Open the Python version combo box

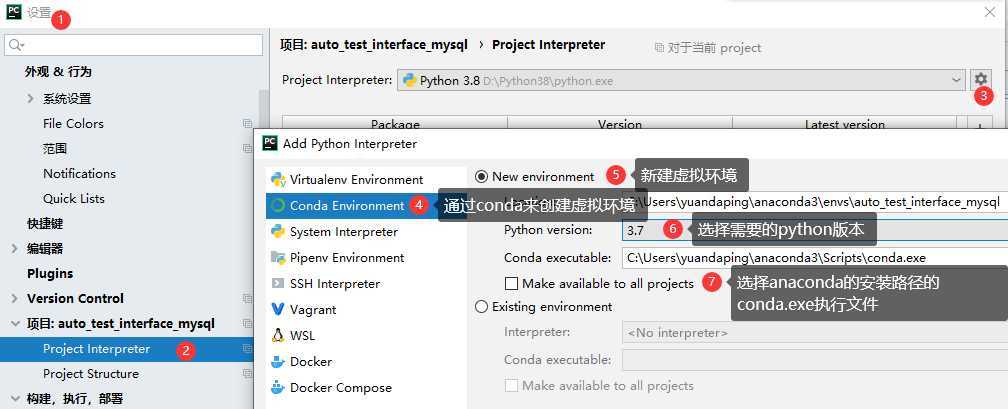[814, 230]
